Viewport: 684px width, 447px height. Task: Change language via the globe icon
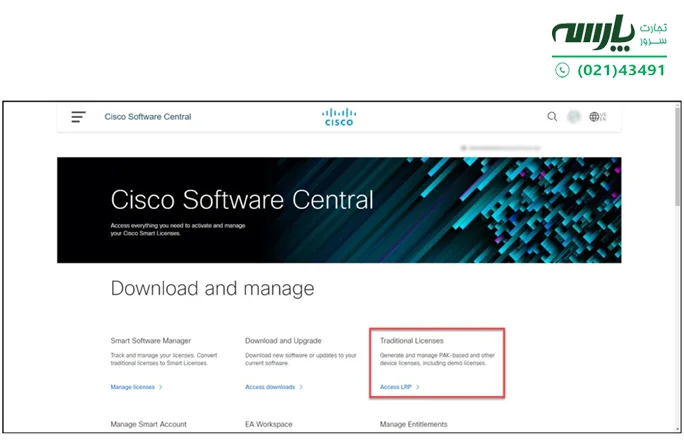[x=595, y=117]
